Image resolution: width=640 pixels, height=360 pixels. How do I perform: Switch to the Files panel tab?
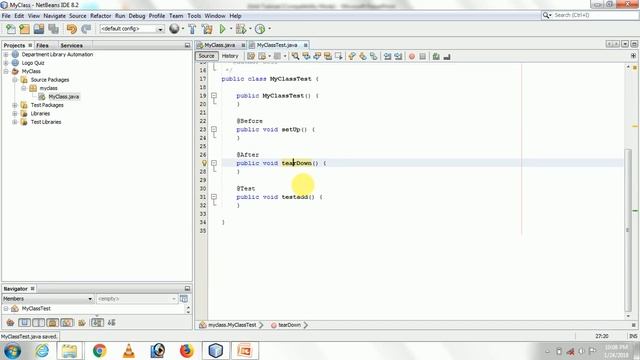tap(42, 45)
